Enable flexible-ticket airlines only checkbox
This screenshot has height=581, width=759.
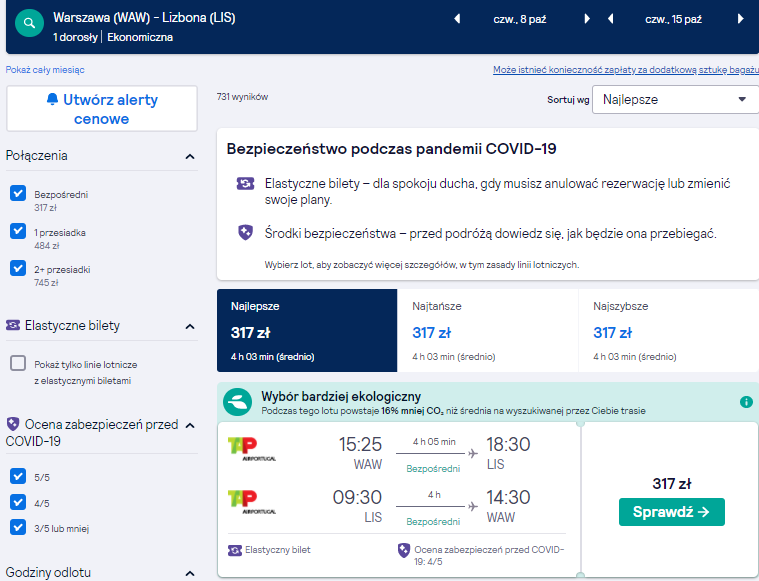18,363
